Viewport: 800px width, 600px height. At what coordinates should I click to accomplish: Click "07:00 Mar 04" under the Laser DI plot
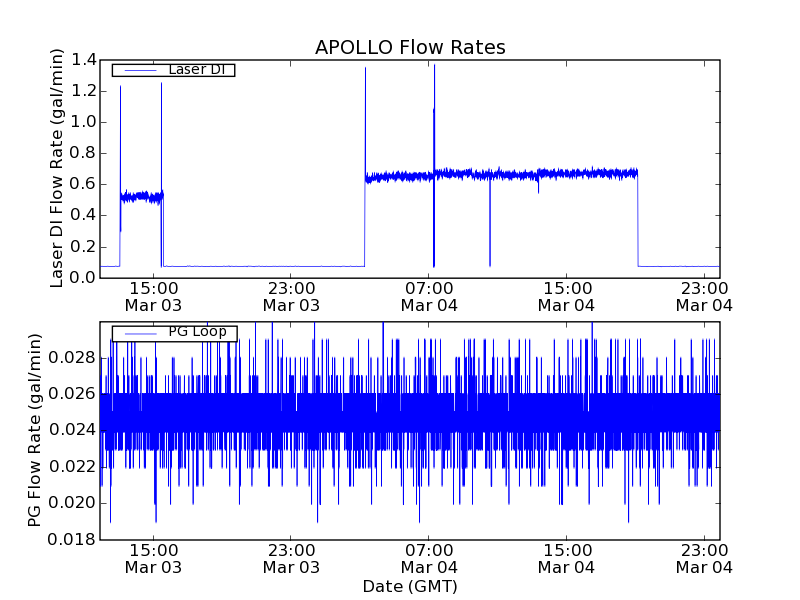click(429, 297)
